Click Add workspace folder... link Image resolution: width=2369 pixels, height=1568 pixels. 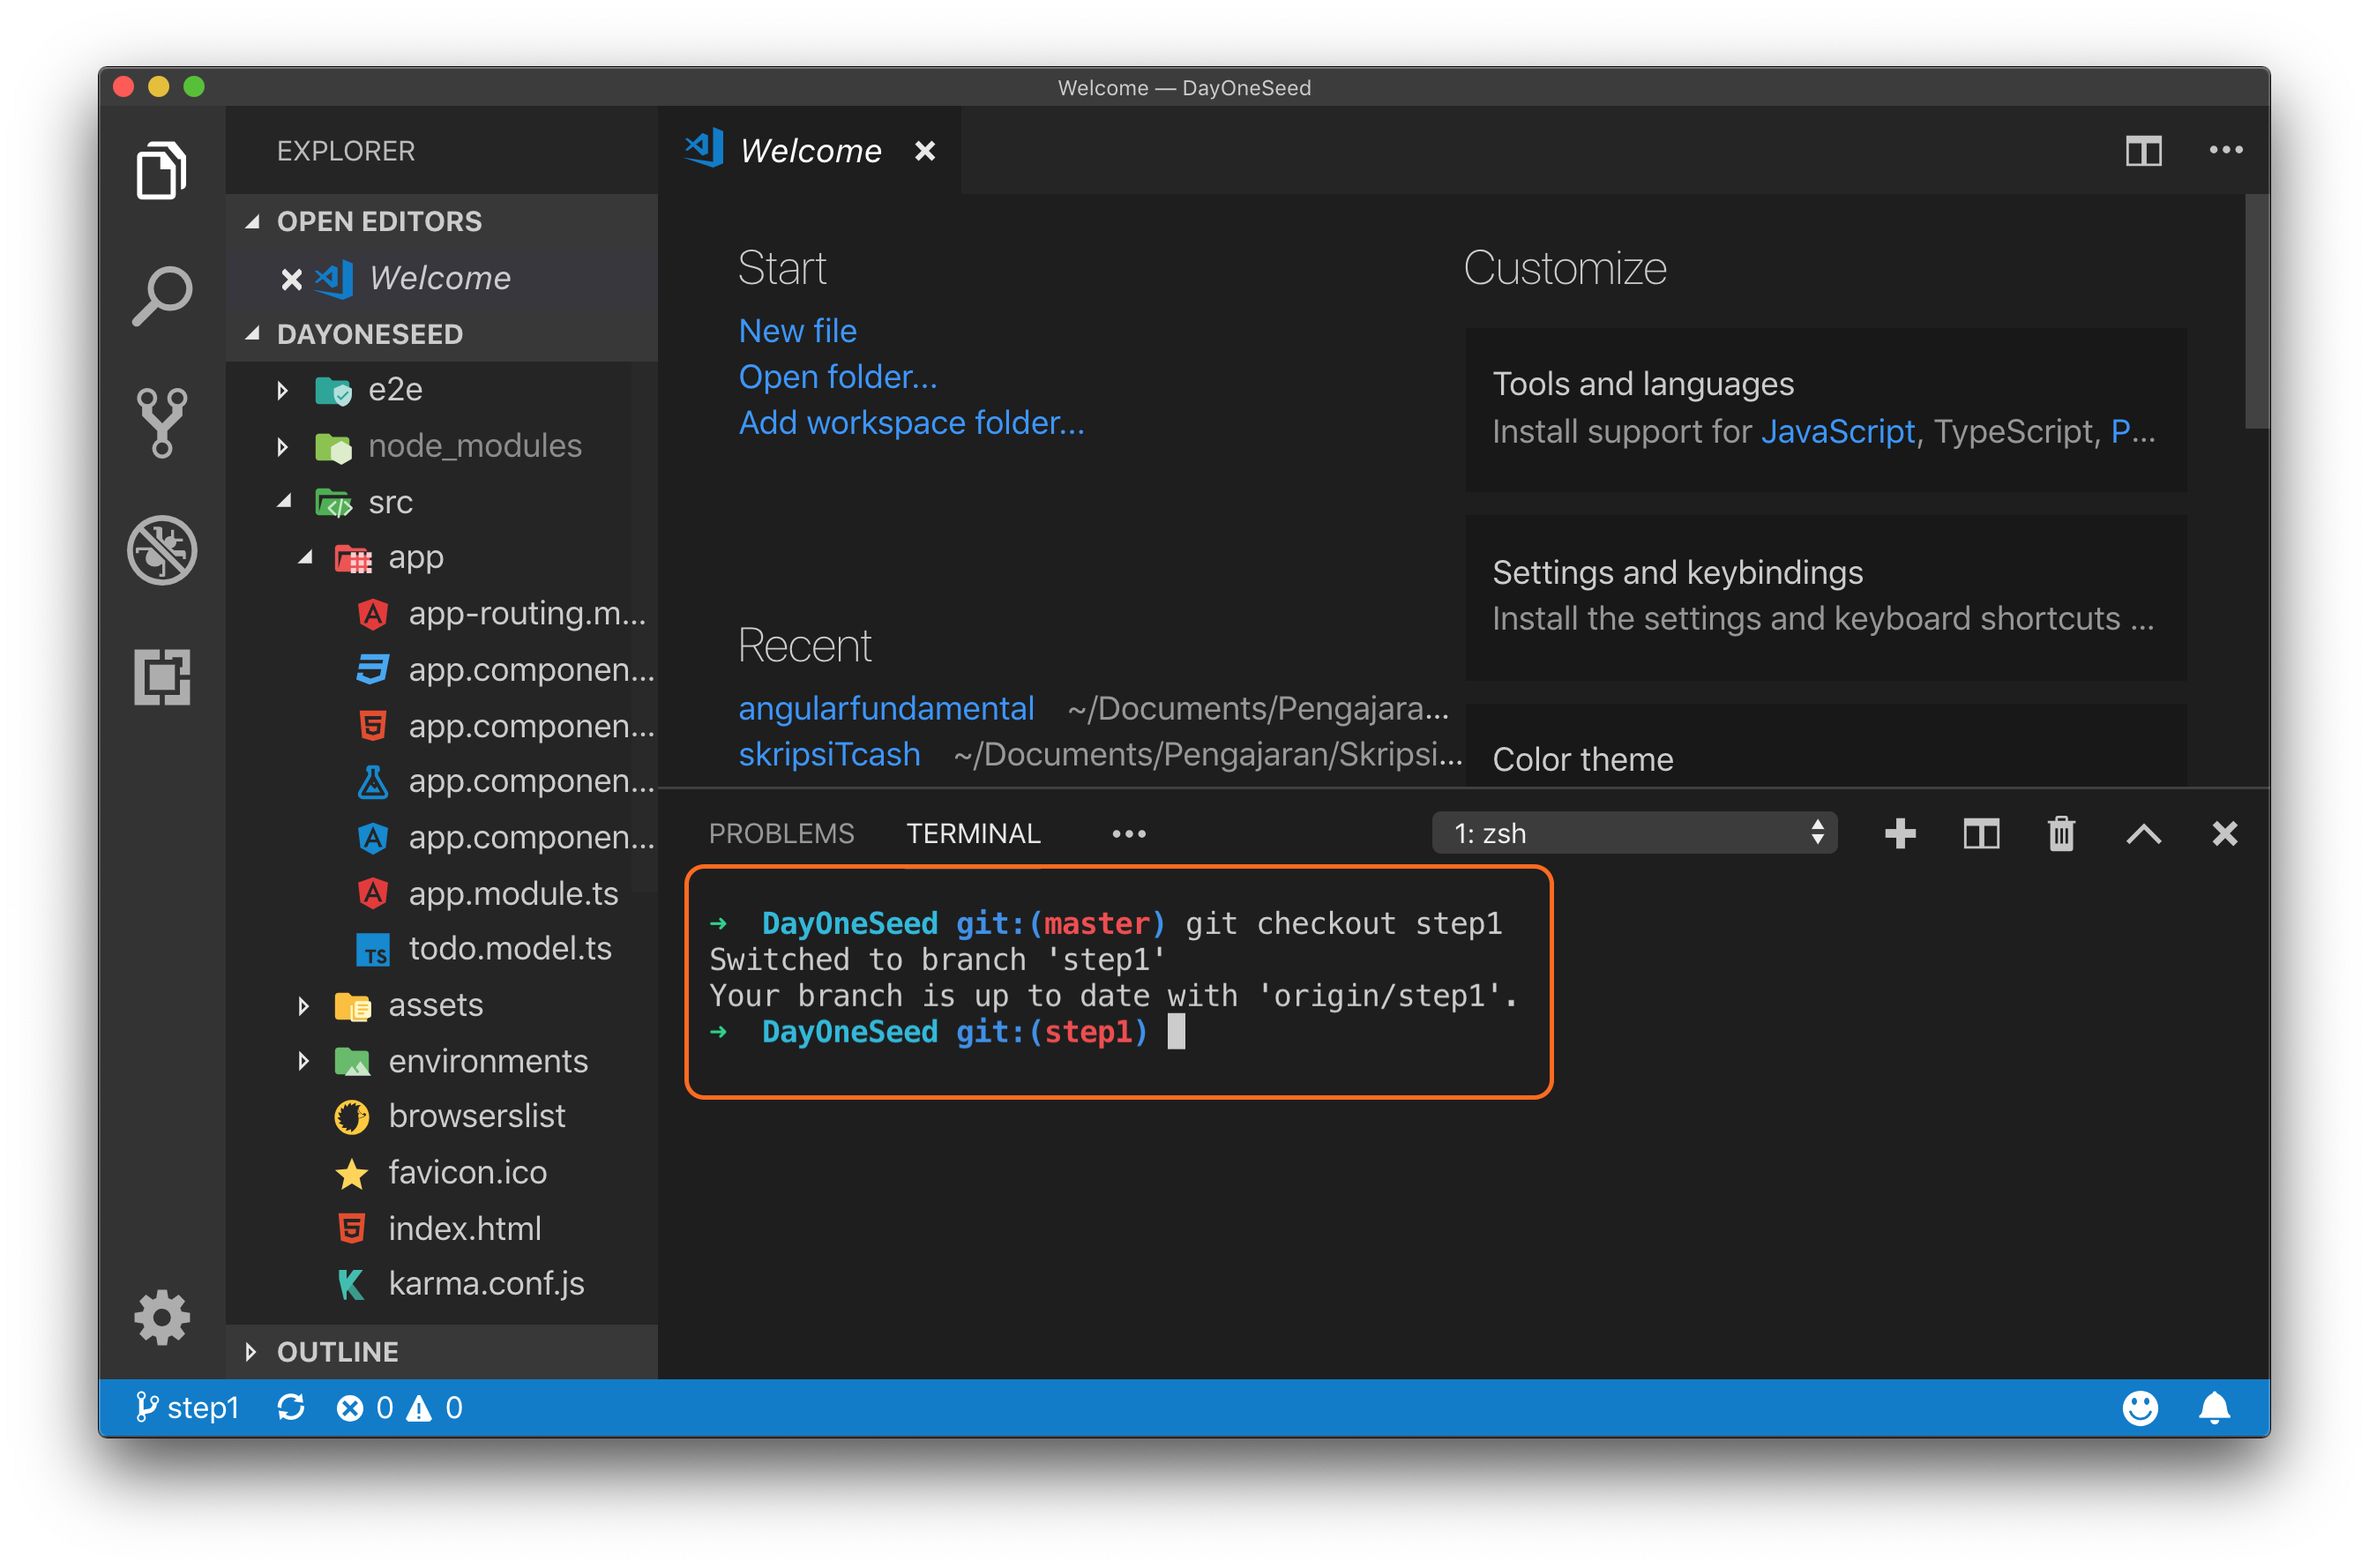coord(911,423)
